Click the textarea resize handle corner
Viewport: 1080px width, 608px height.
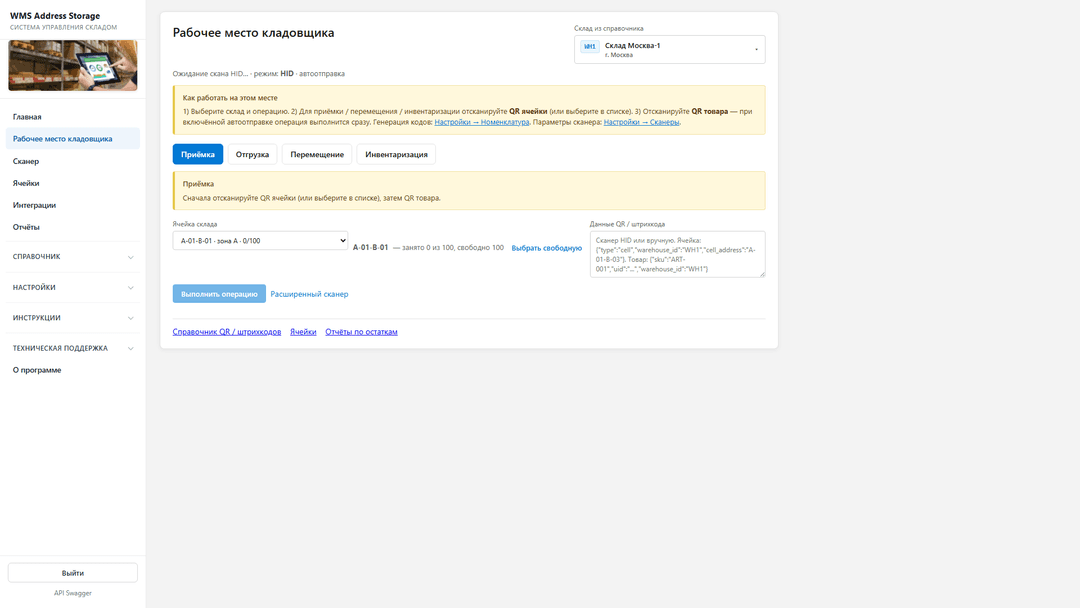[x=762, y=274]
